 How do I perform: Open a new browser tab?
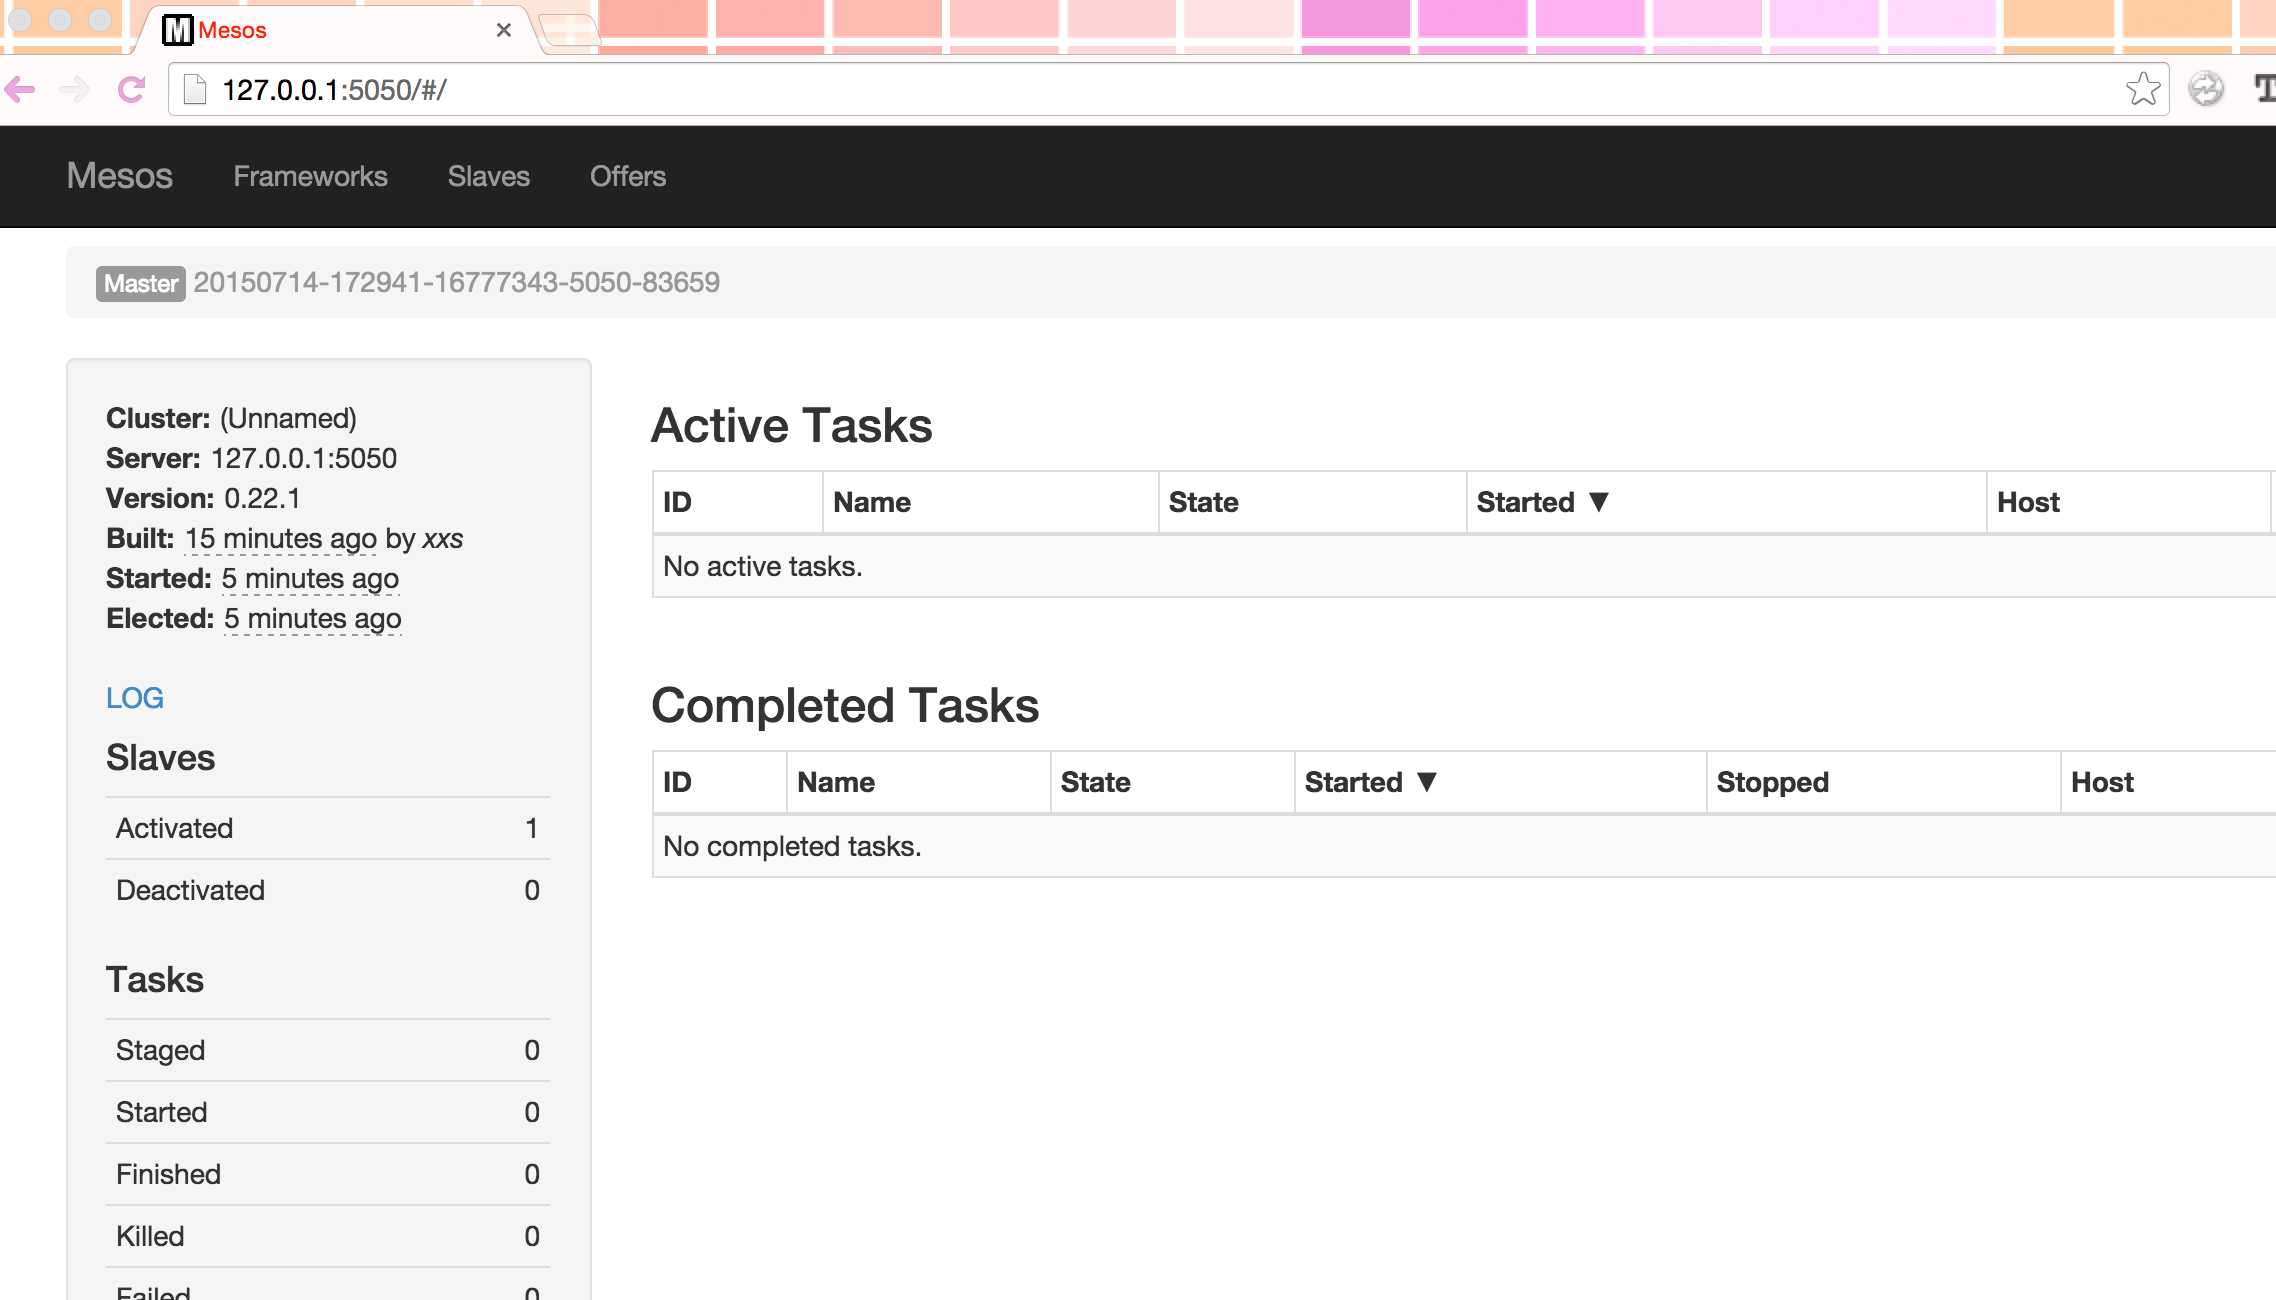[x=570, y=30]
